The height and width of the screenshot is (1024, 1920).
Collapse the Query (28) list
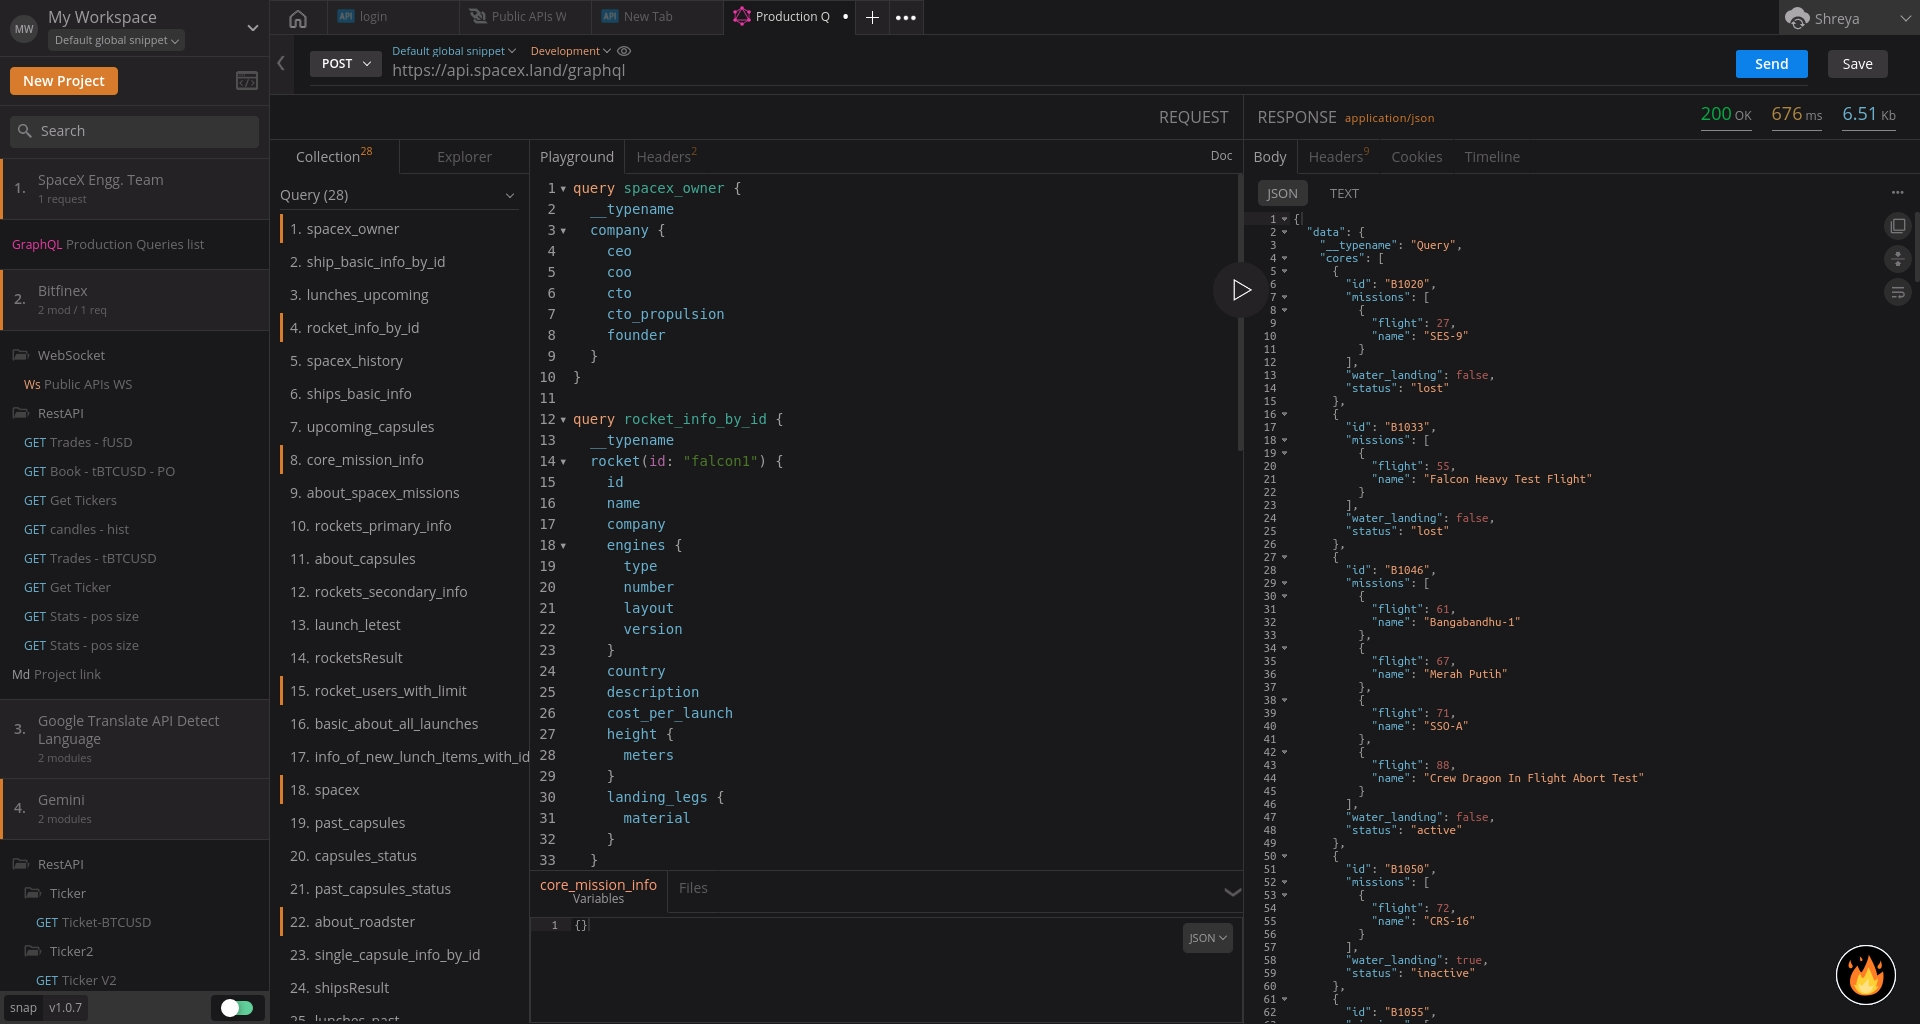point(509,196)
